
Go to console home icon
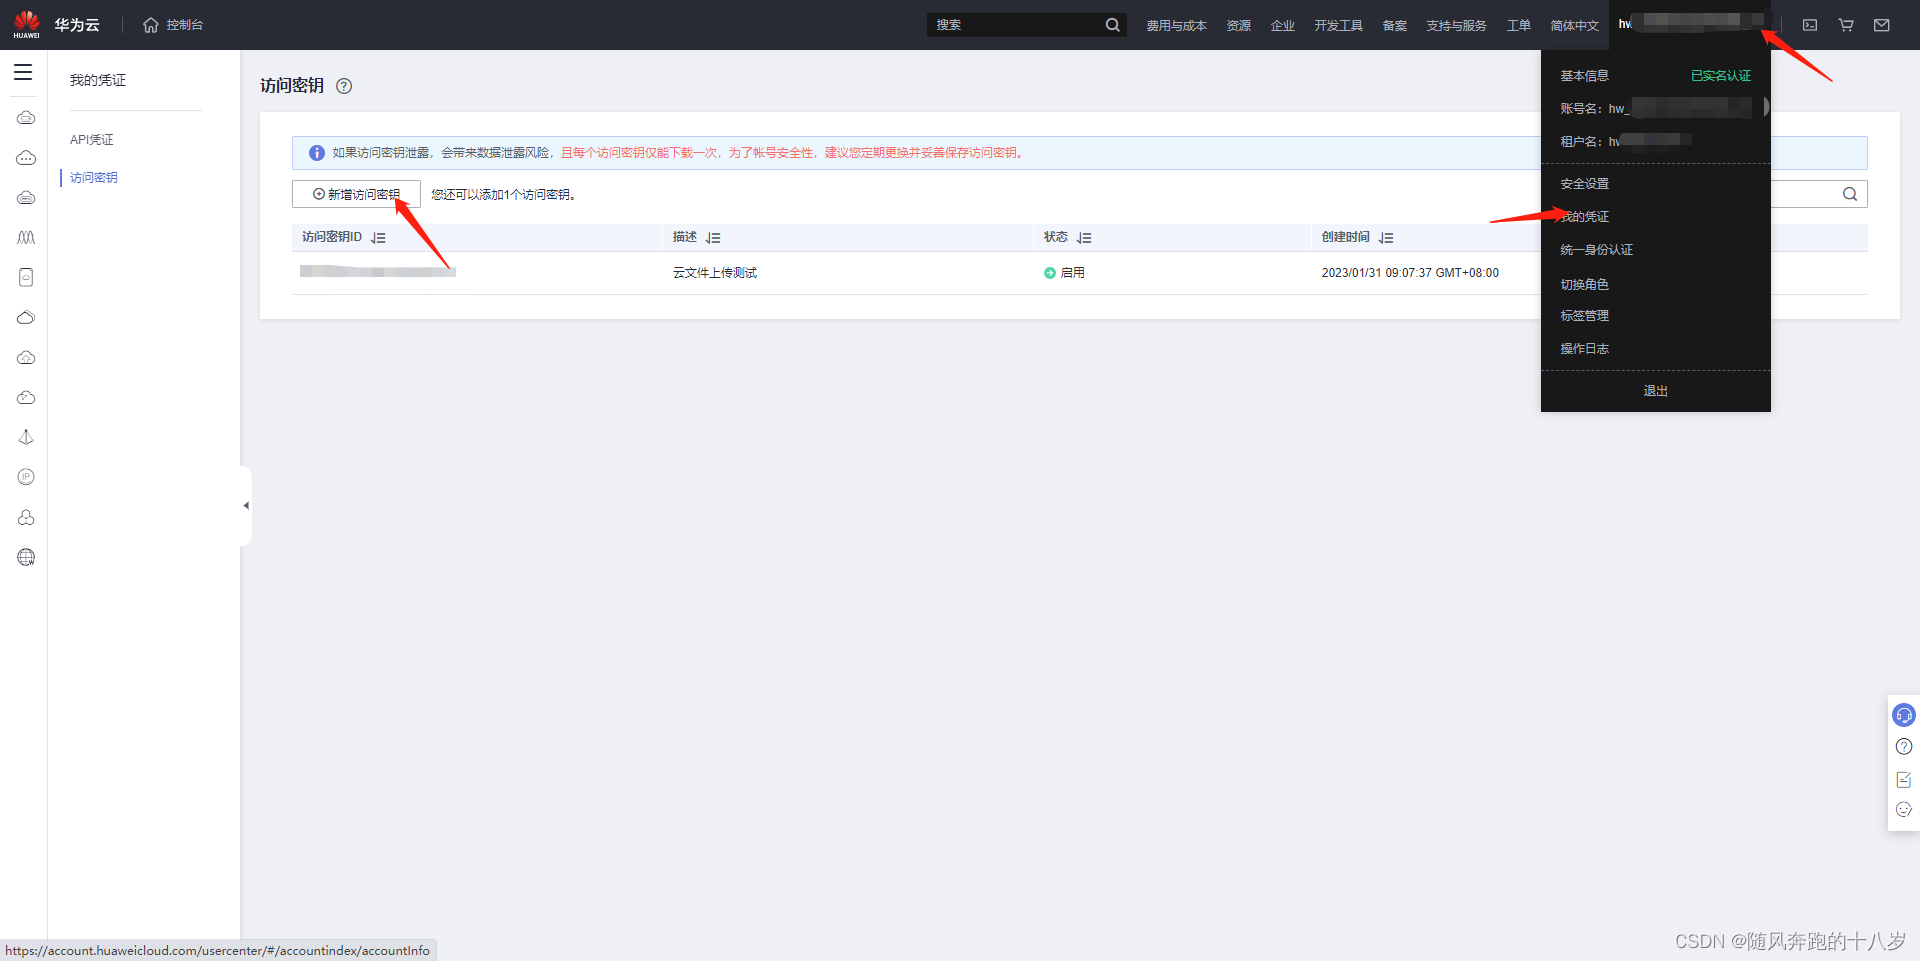151,25
